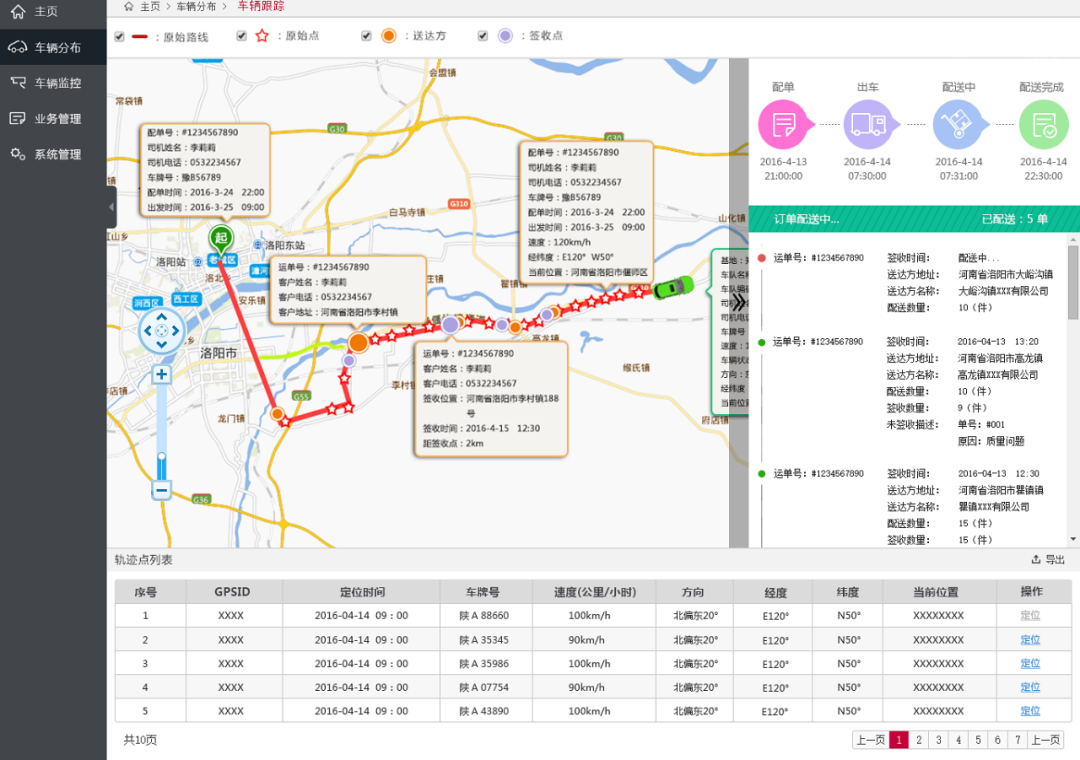The width and height of the screenshot is (1080, 760).
Task: Click the blue 配送中 stage icon
Action: pos(958,125)
